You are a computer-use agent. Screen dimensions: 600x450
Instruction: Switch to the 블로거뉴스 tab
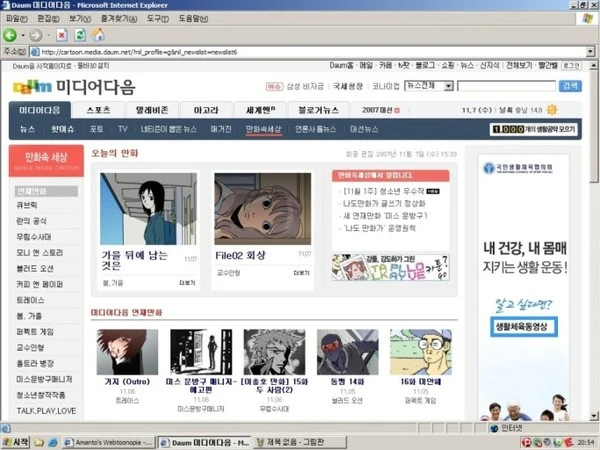[318, 110]
